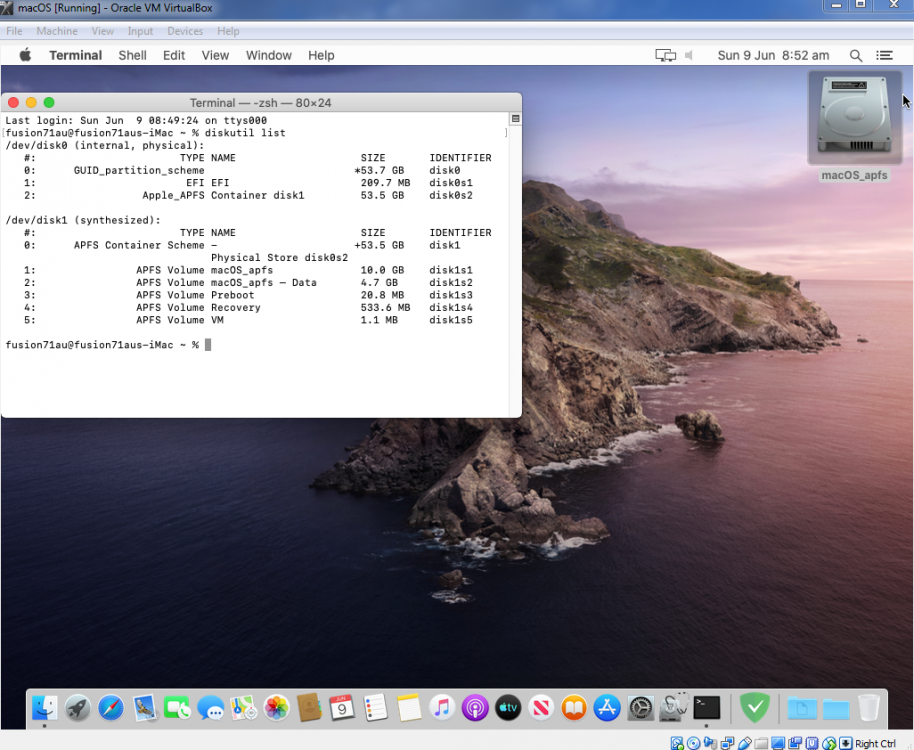Open the Shell menu

pos(132,55)
